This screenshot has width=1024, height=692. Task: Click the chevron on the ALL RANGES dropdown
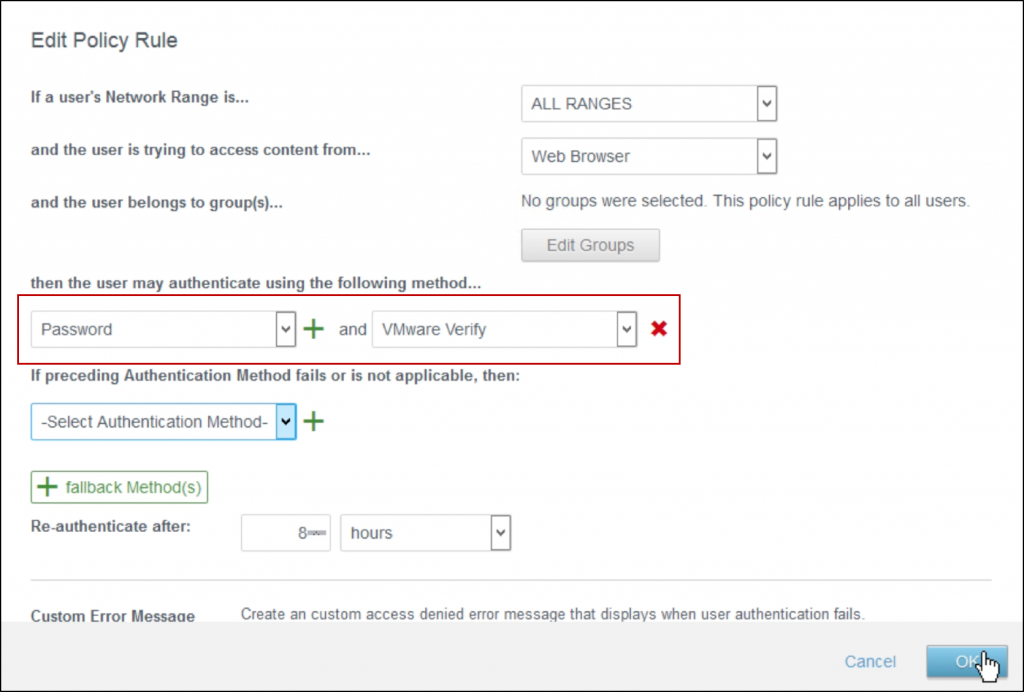tap(765, 103)
